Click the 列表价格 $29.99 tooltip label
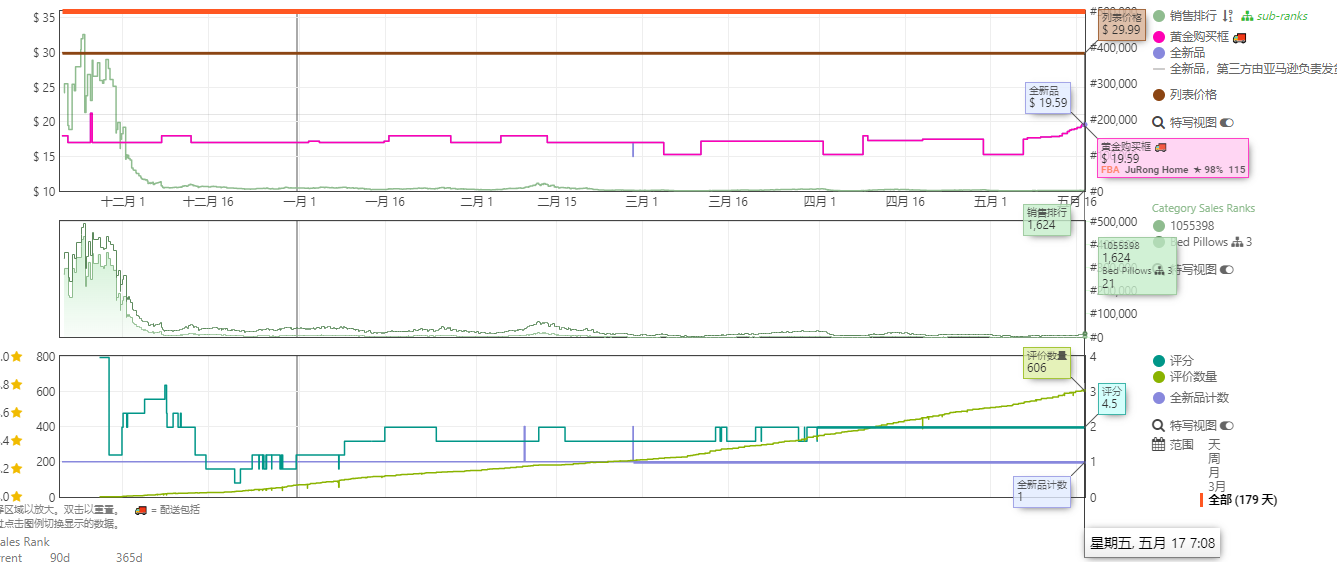 click(x=1121, y=24)
